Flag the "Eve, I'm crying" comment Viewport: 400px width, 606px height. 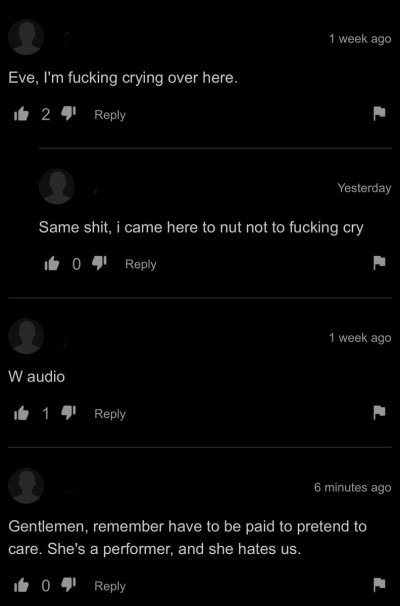click(x=379, y=113)
